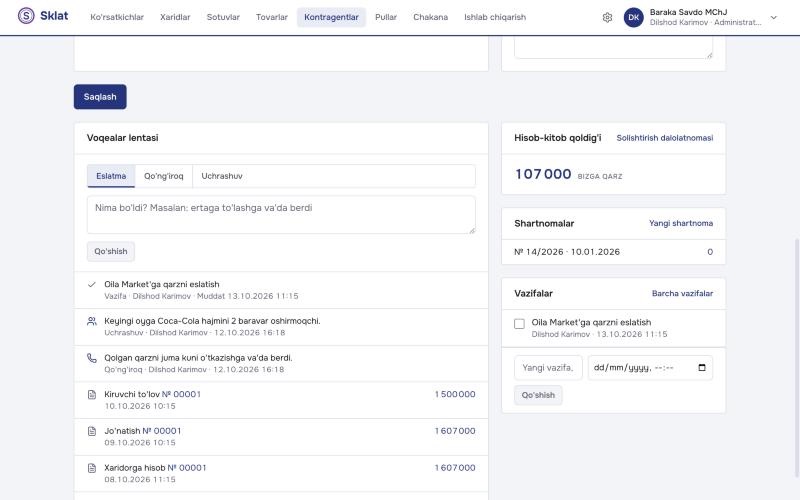Click the top-right comment textarea resize corner
This screenshot has width=800, height=500.
click(x=709, y=55)
